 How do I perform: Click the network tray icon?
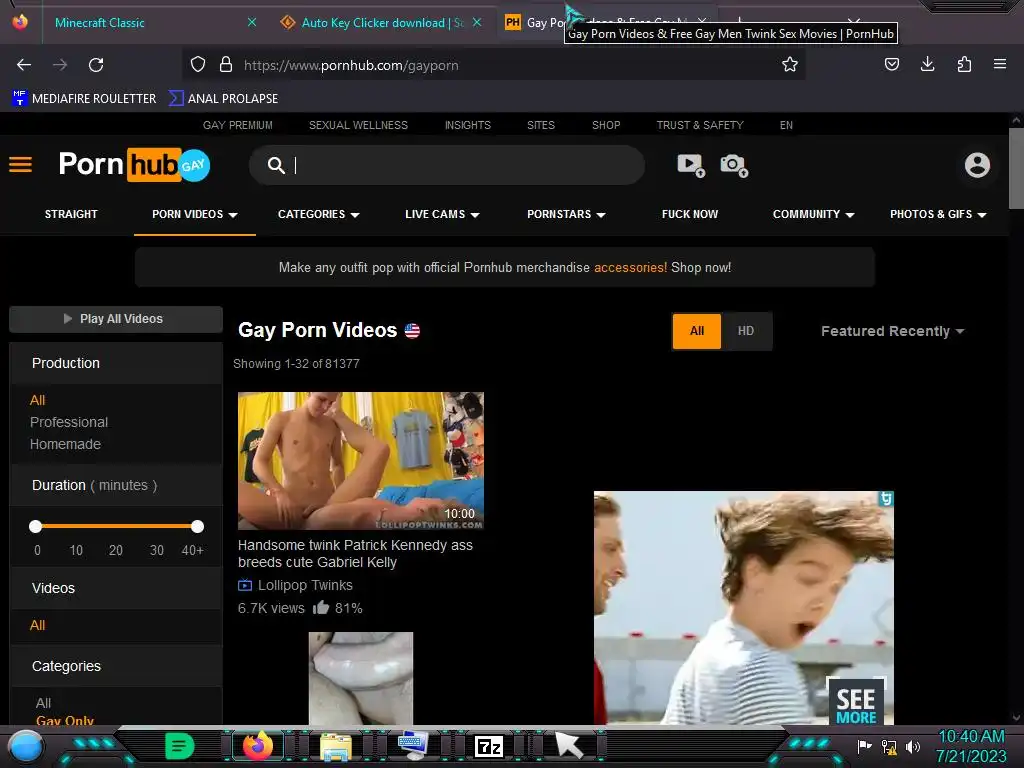889,746
